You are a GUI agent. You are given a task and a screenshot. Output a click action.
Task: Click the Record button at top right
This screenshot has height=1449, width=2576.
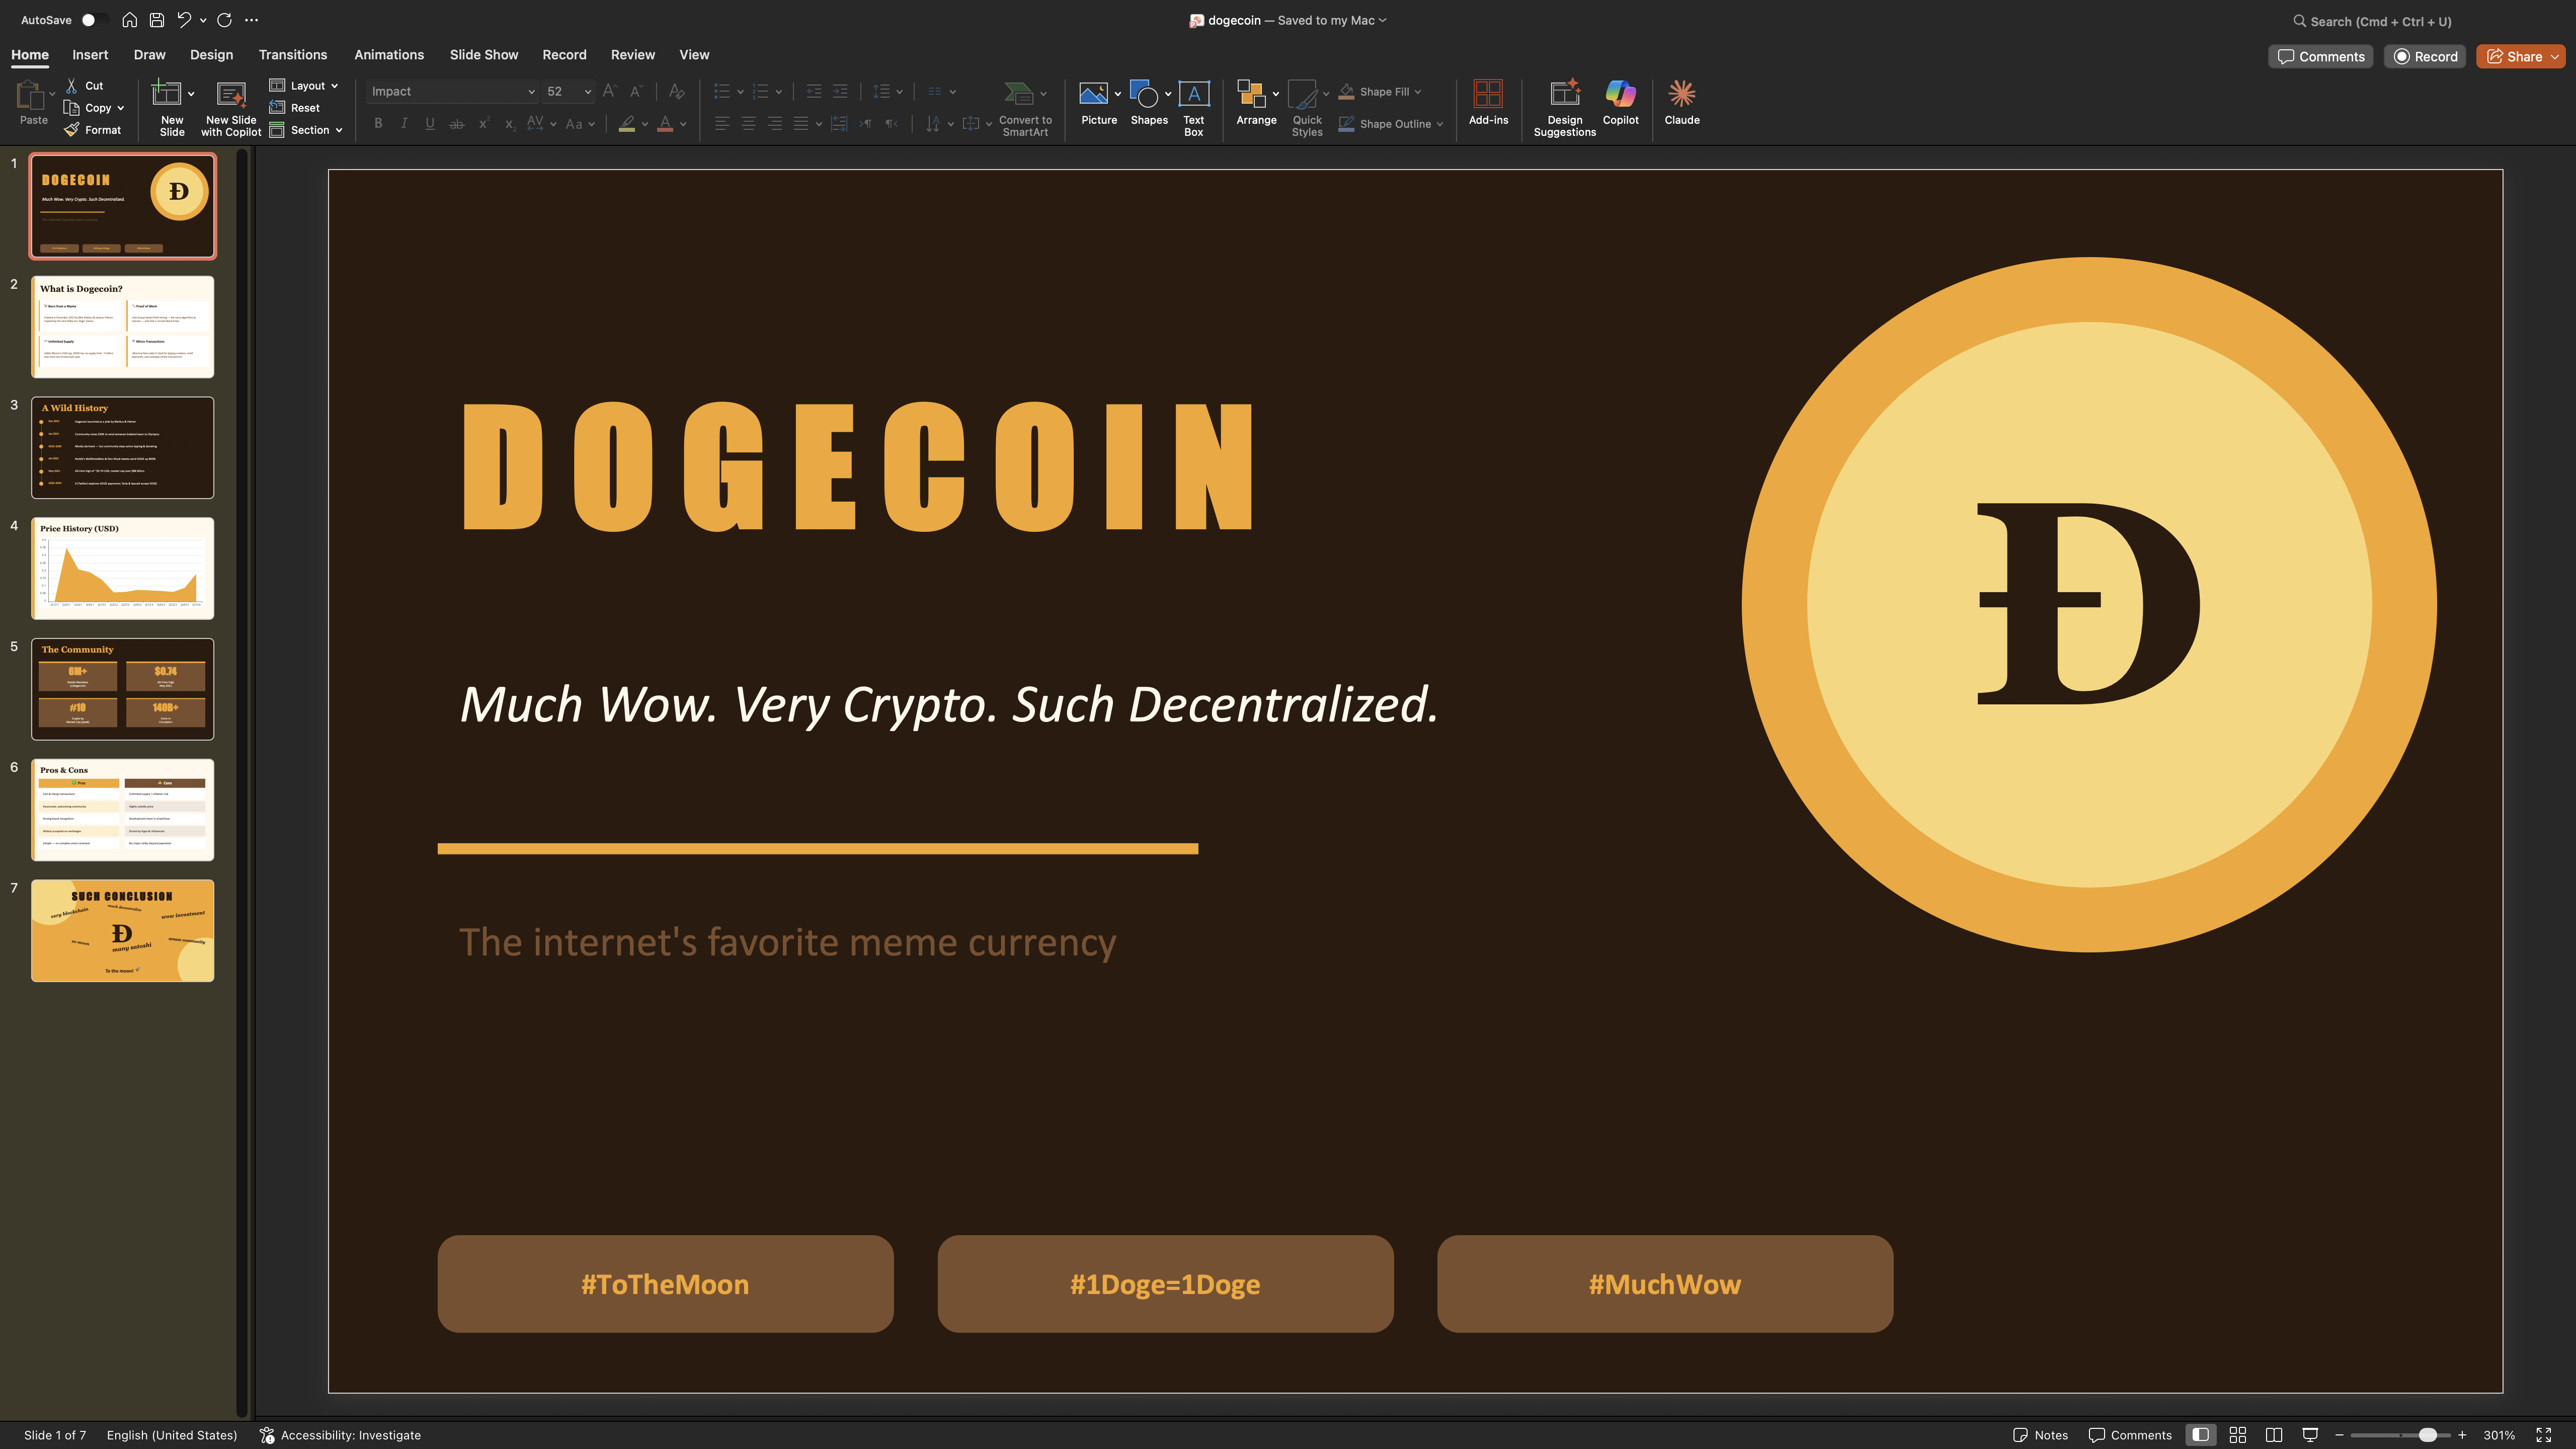coord(2425,57)
